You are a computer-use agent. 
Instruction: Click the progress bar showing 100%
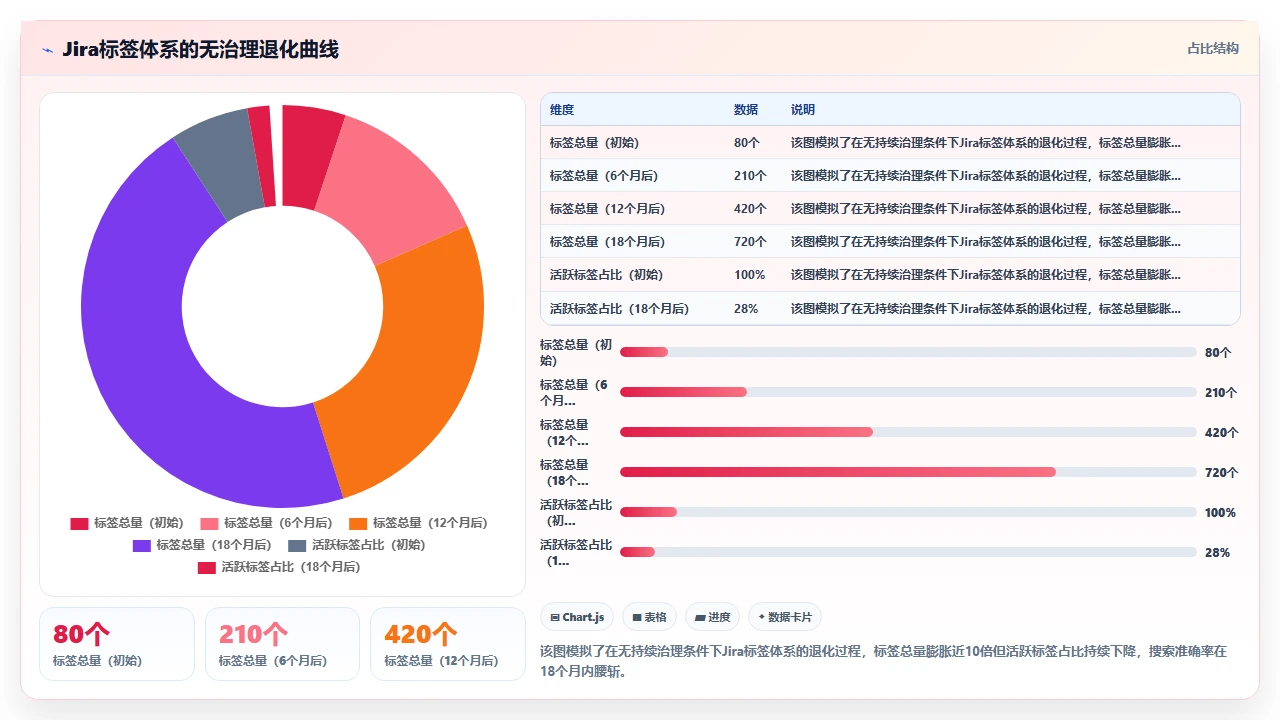pyautogui.click(x=908, y=512)
